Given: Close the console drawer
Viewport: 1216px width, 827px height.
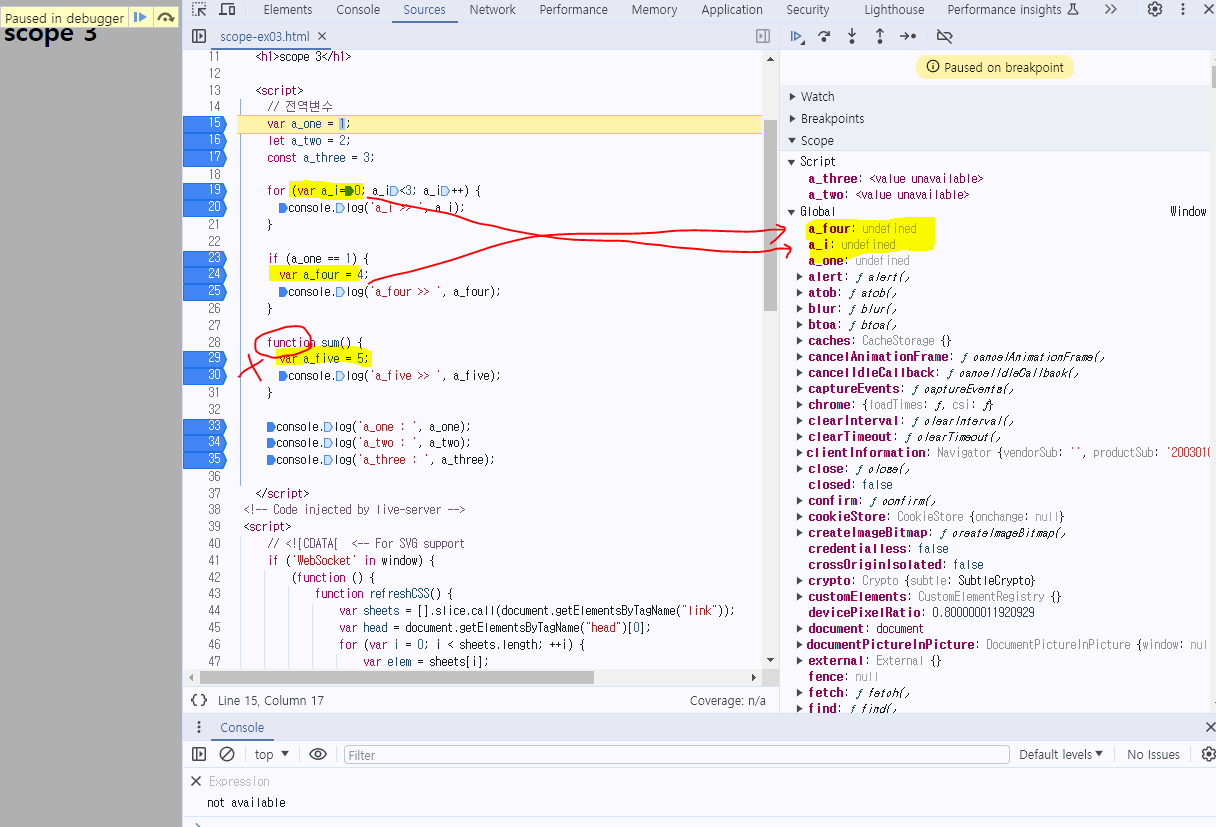Looking at the screenshot, I should pyautogui.click(x=1210, y=727).
